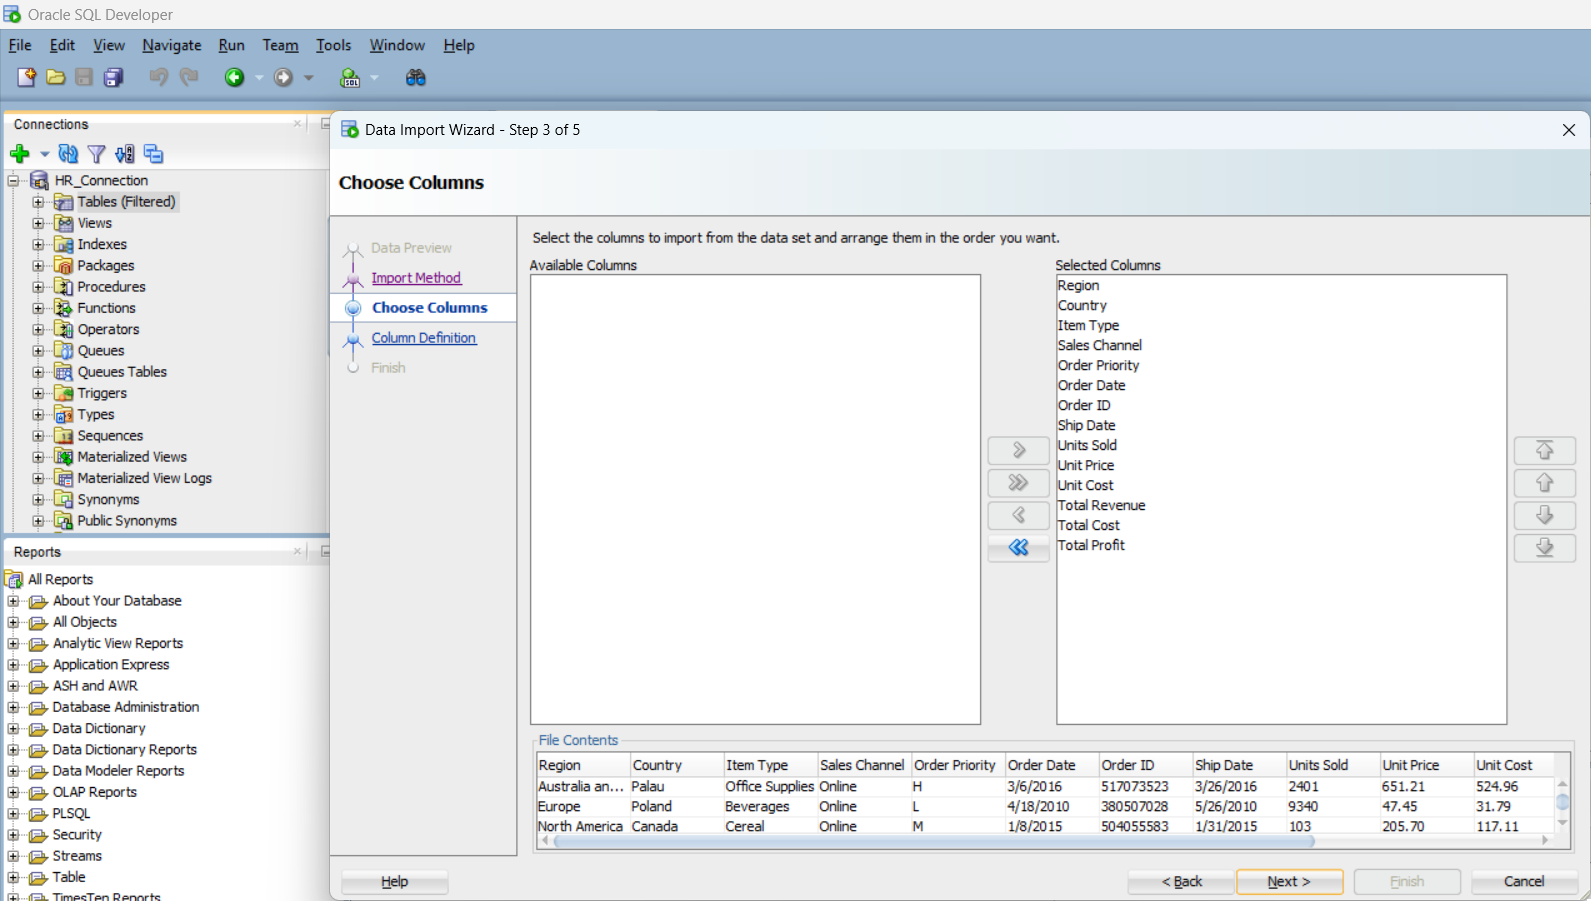This screenshot has width=1591, height=901.
Task: Click the Schema Browser icon in Connections
Action: 124,154
